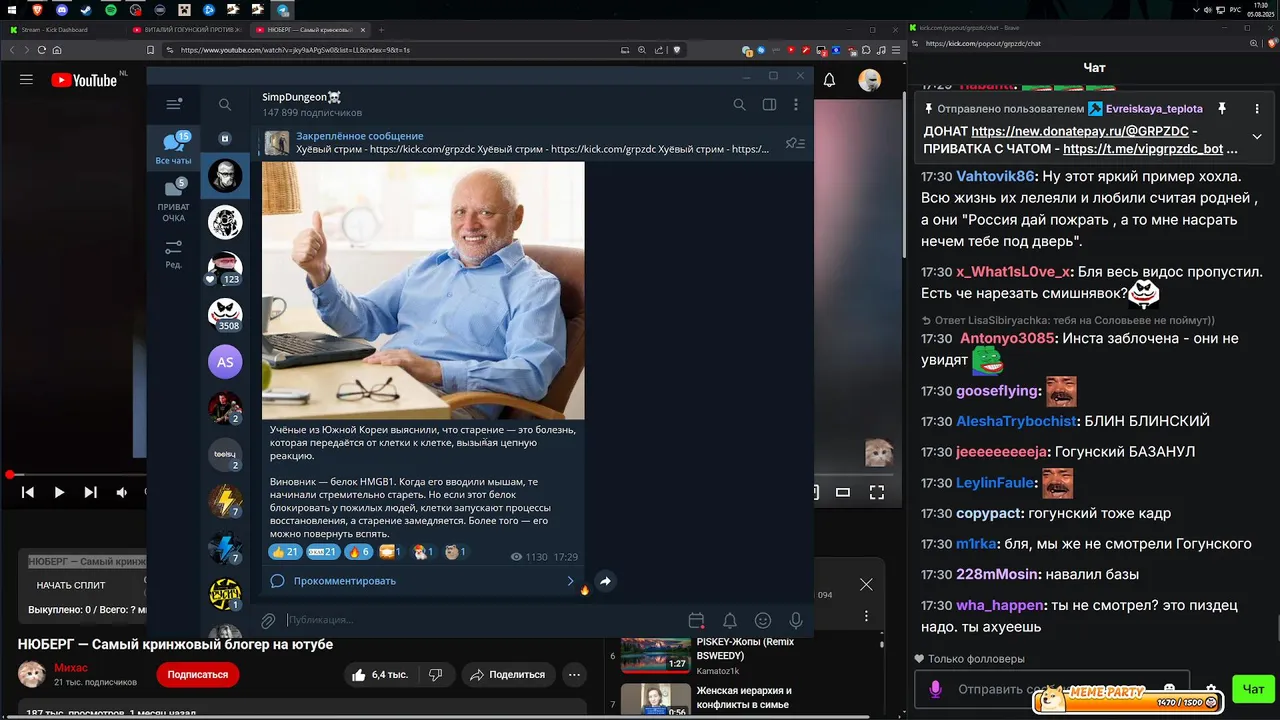Select the ПРИВАТОЧКА folder
The image size is (1280, 720).
pyautogui.click(x=174, y=201)
